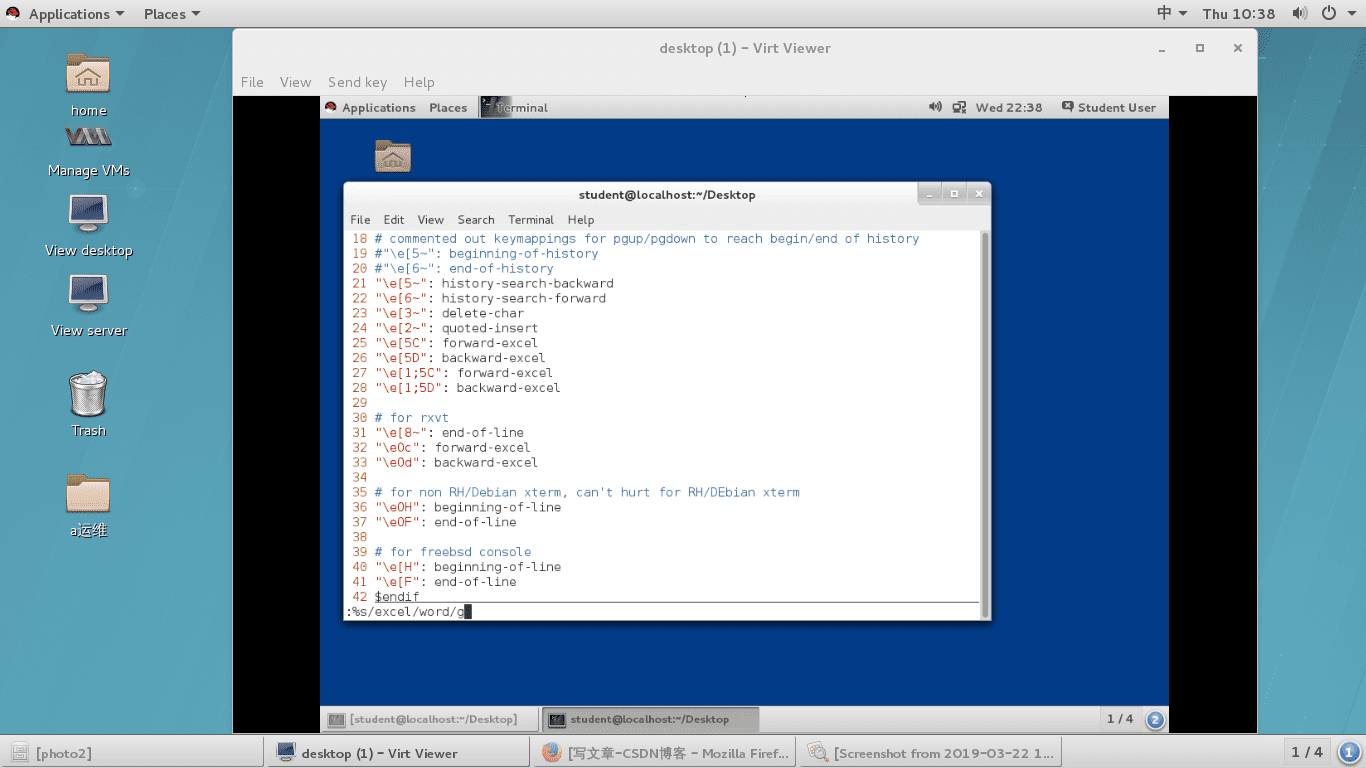Open the View desktop shortcut

87,220
